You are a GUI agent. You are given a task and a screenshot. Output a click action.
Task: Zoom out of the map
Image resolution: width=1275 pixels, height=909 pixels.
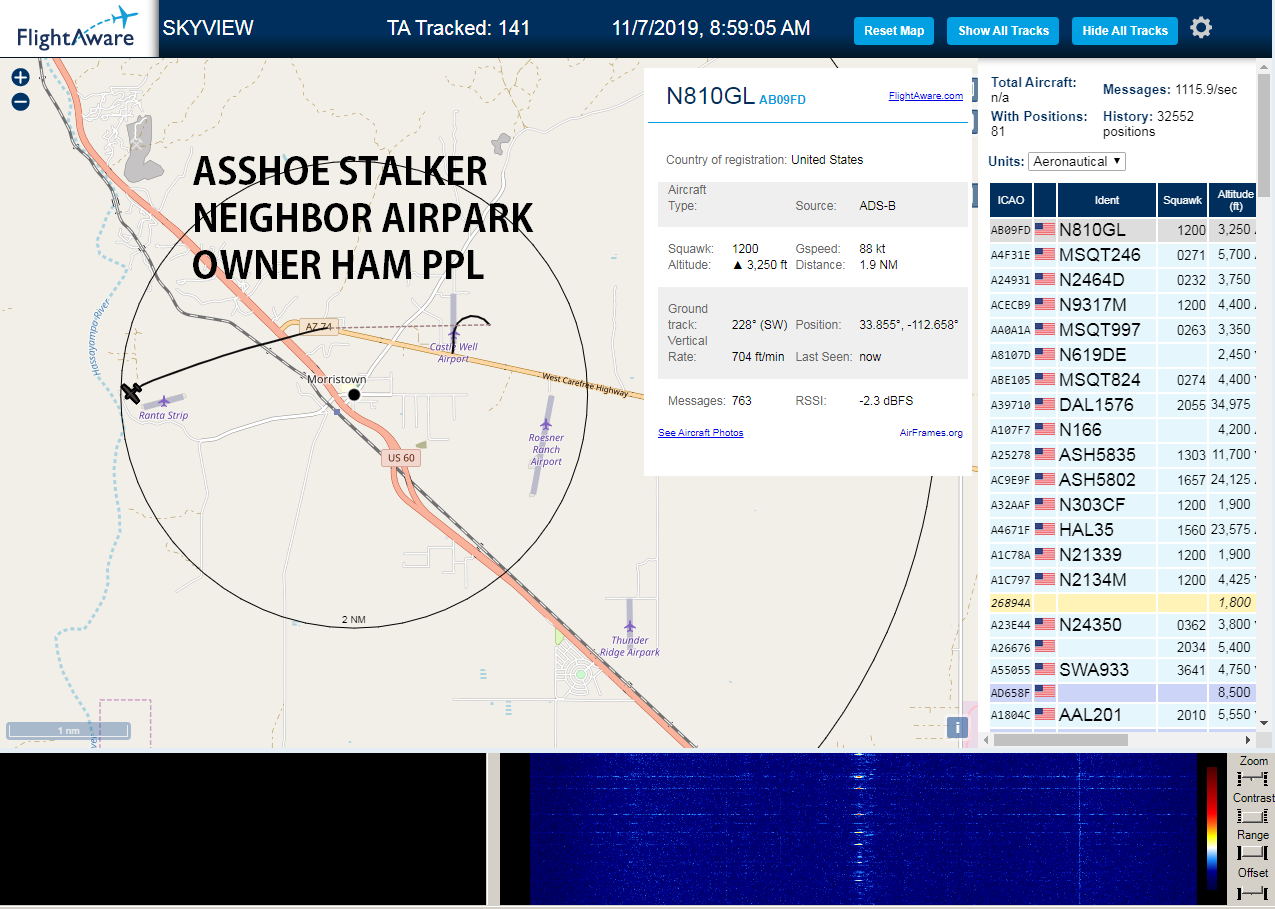[x=20, y=101]
